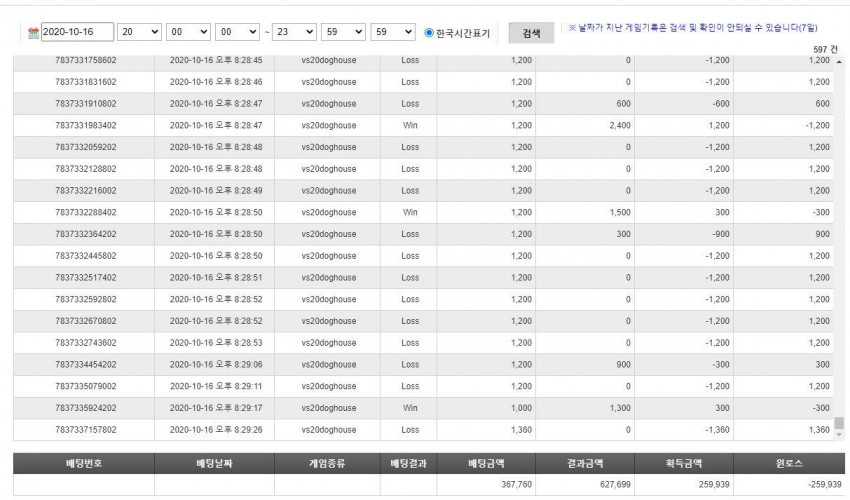
Task: Select bet number 7837332364202
Action: [86, 234]
